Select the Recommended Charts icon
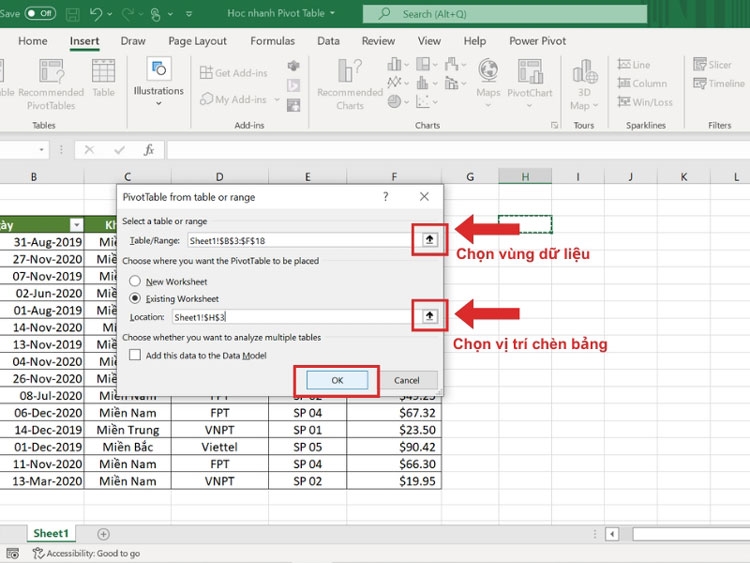750x563 pixels. [350, 85]
